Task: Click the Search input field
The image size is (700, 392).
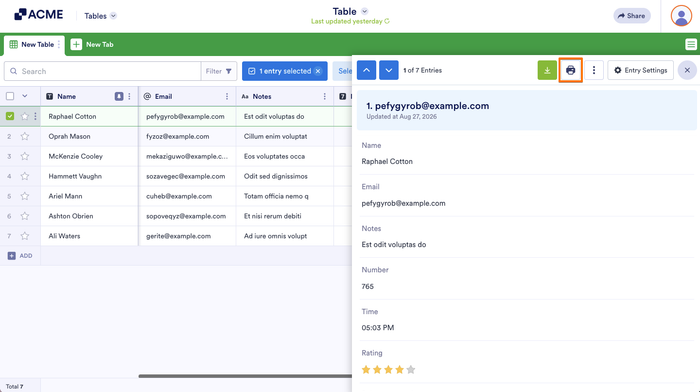Action: tap(103, 71)
